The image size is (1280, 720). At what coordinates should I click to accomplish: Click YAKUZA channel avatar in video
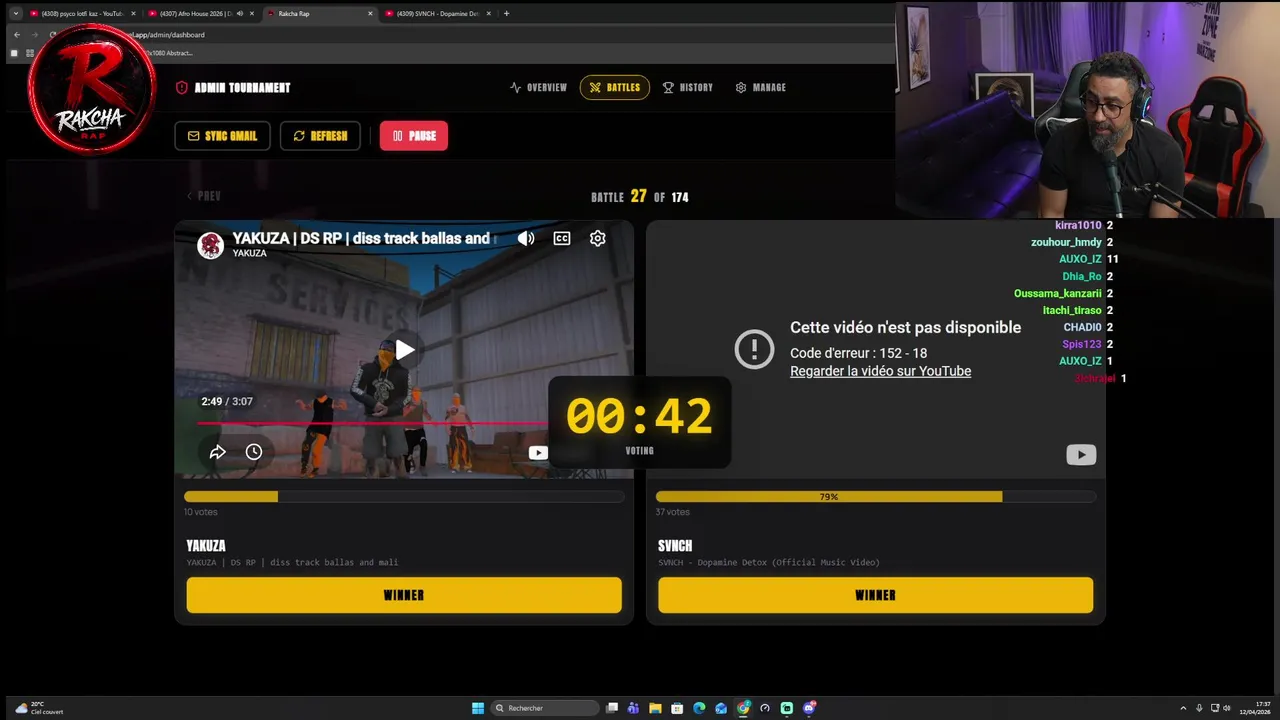tap(210, 246)
